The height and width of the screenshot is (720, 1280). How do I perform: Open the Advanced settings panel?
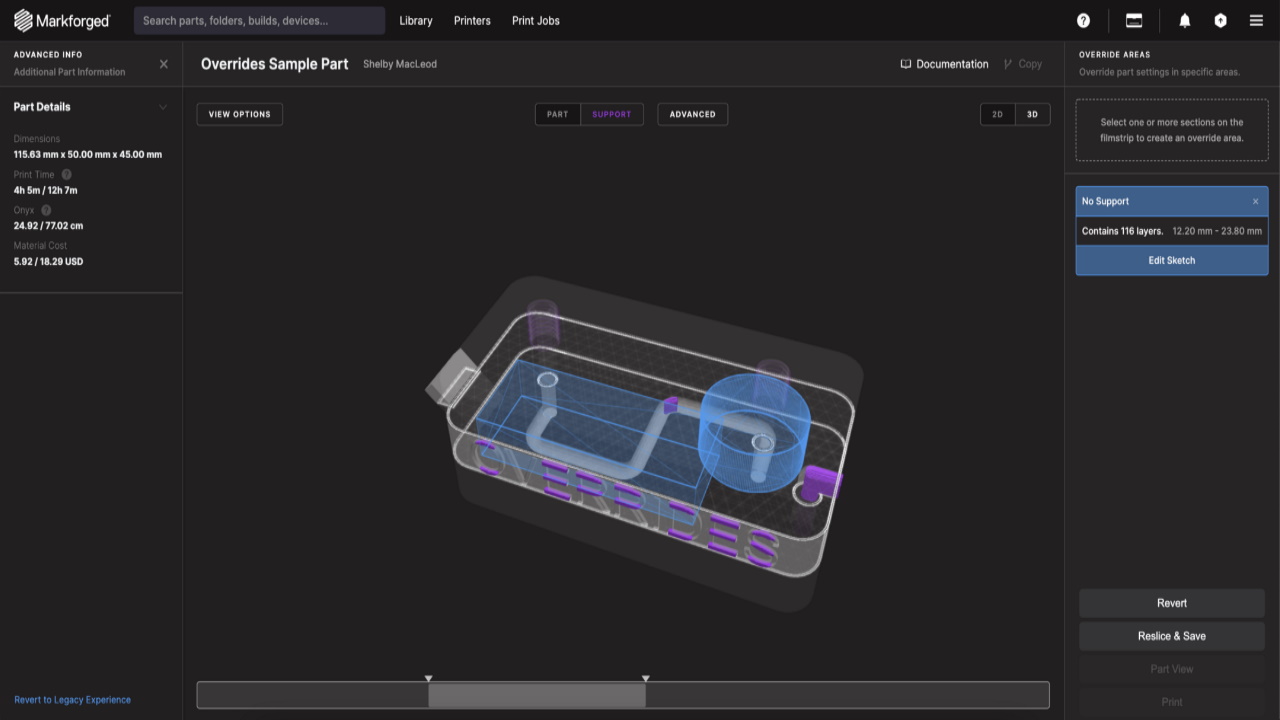pyautogui.click(x=692, y=114)
